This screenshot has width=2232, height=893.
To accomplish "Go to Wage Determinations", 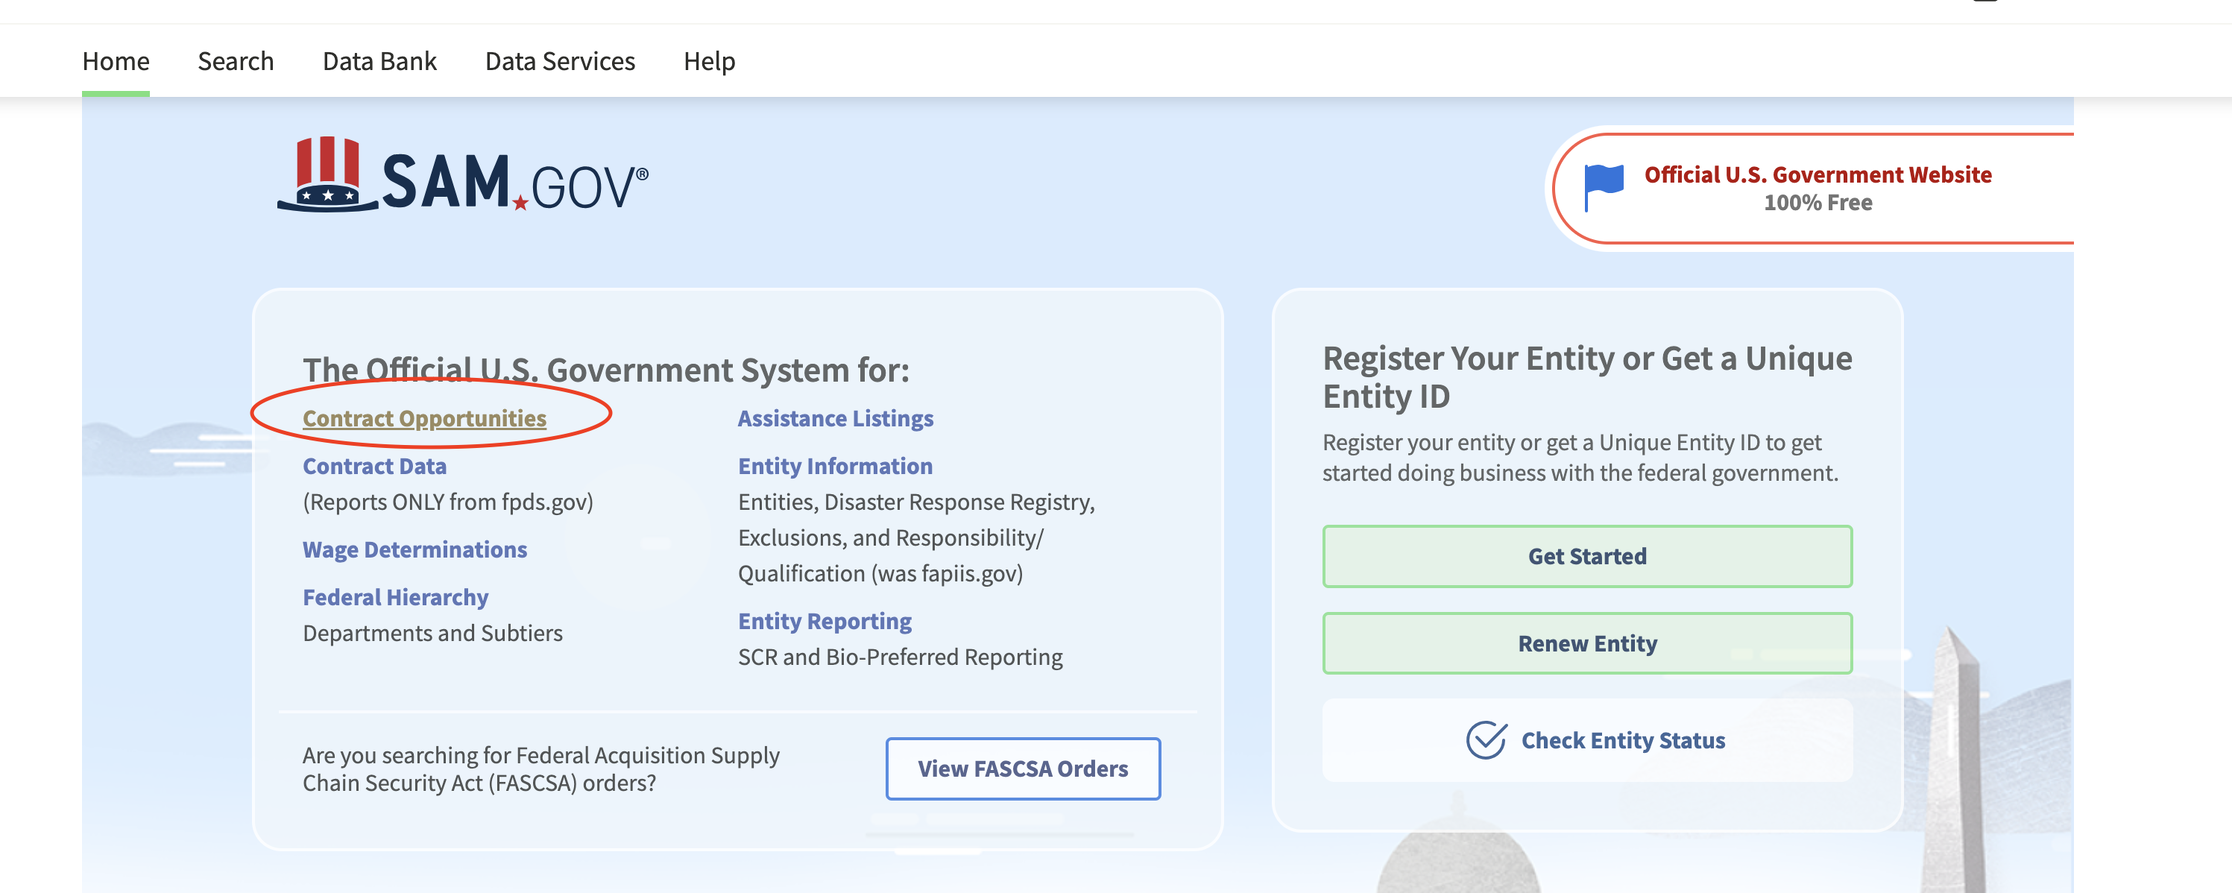I will click(x=415, y=549).
